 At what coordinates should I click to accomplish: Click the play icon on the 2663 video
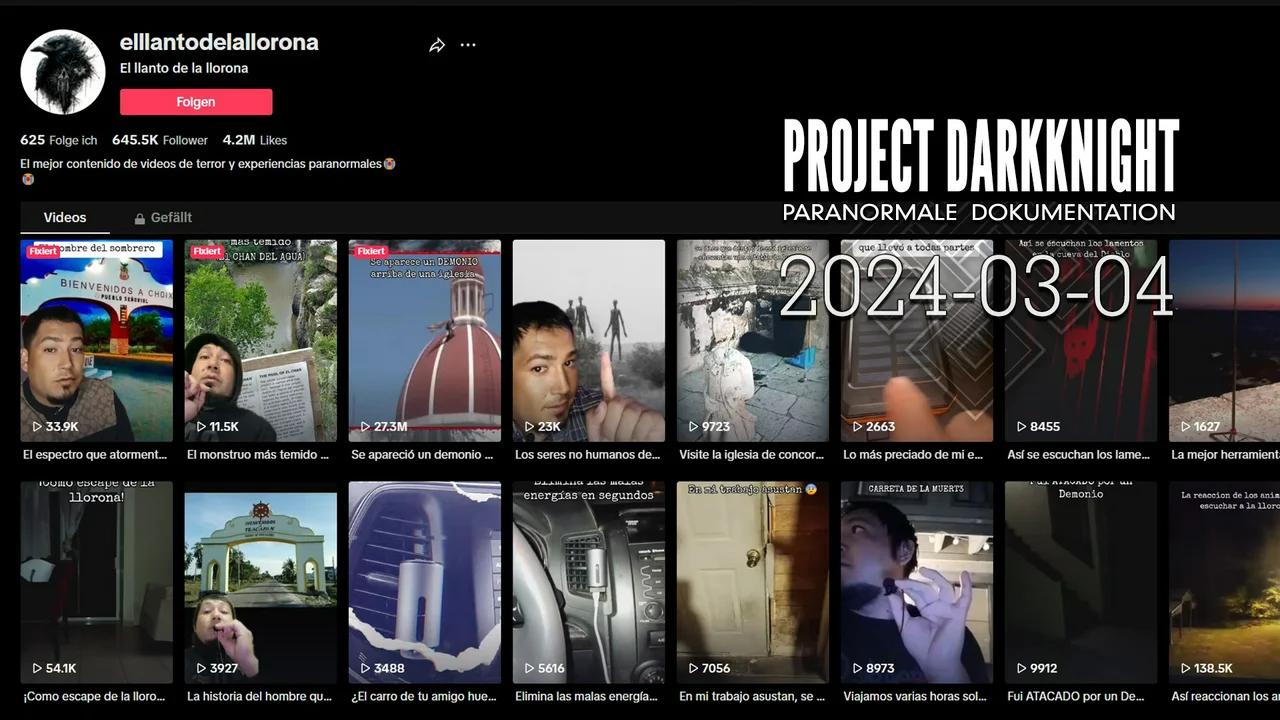[x=856, y=426]
